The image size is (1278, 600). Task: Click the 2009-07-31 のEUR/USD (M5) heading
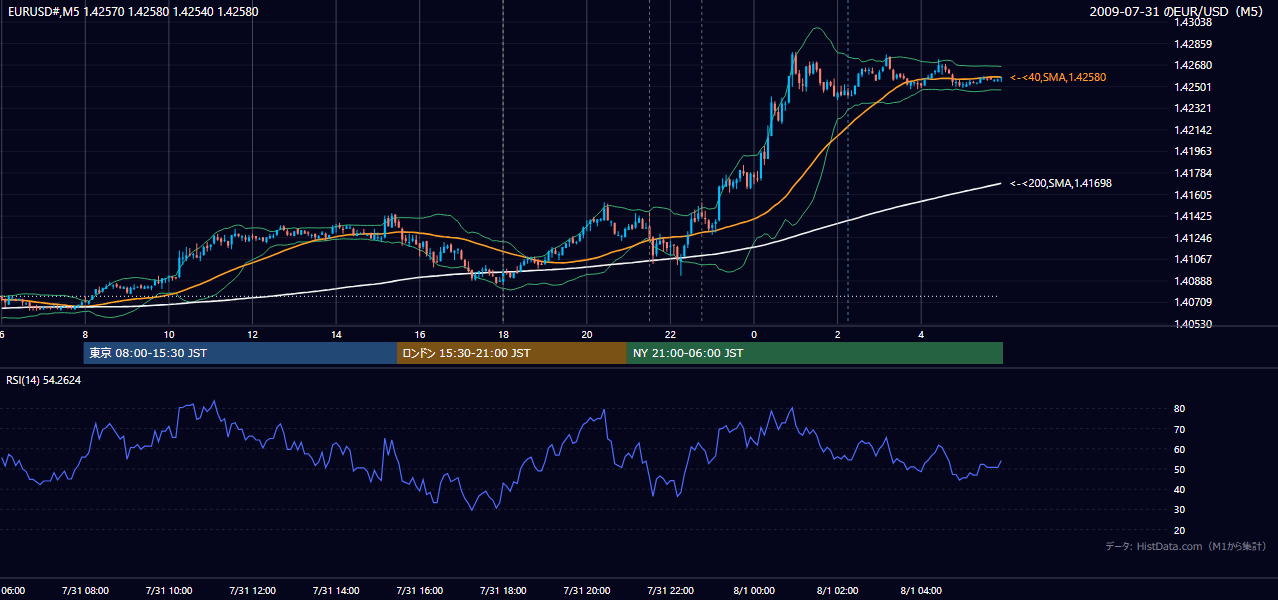point(1176,12)
